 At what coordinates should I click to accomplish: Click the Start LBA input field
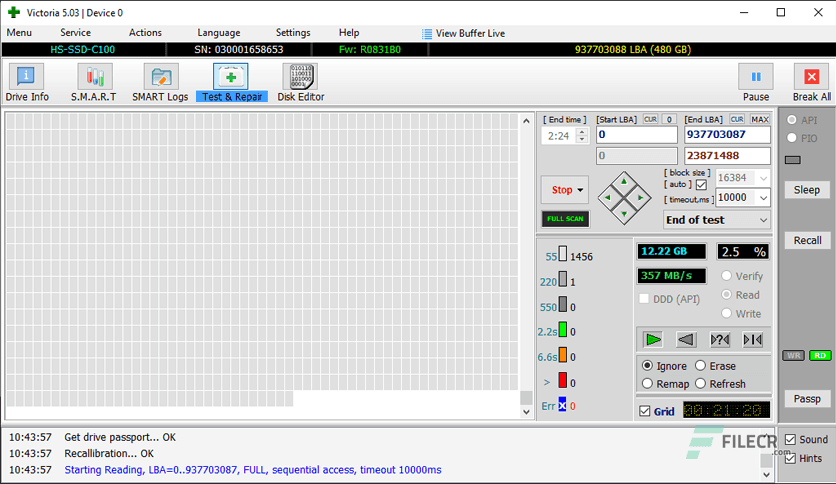point(637,134)
